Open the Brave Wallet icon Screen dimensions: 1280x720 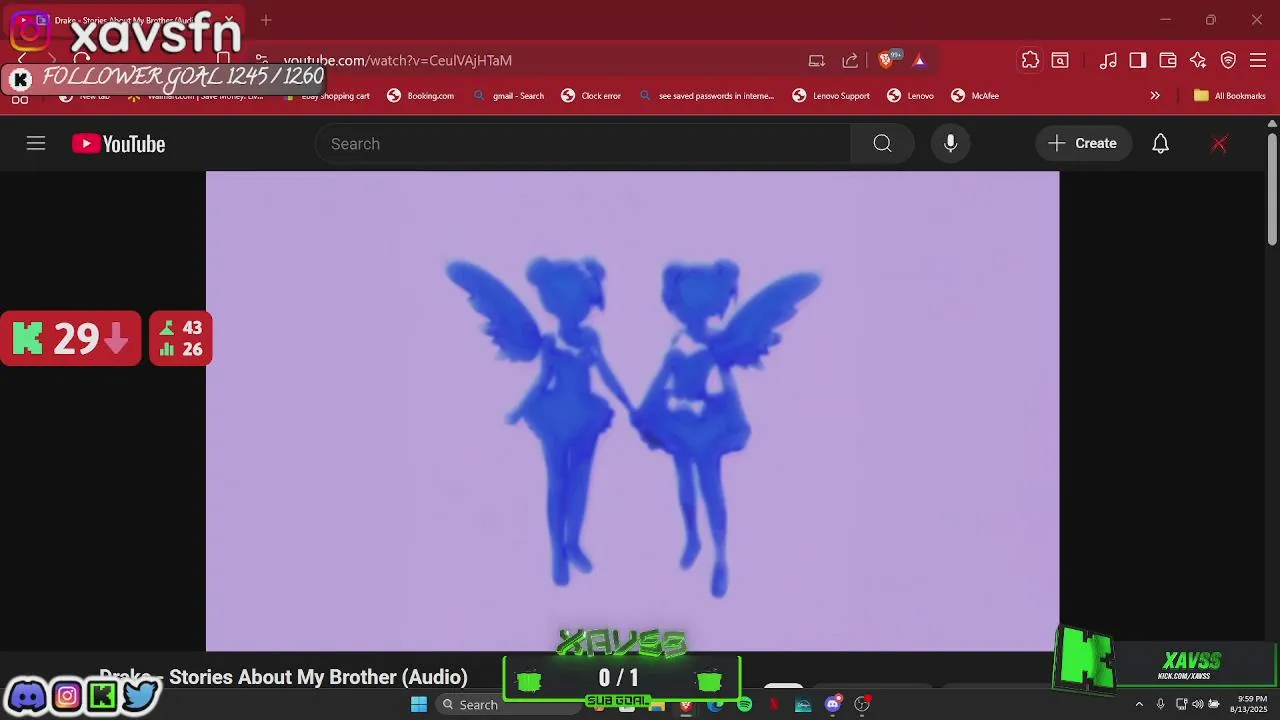pos(1168,60)
